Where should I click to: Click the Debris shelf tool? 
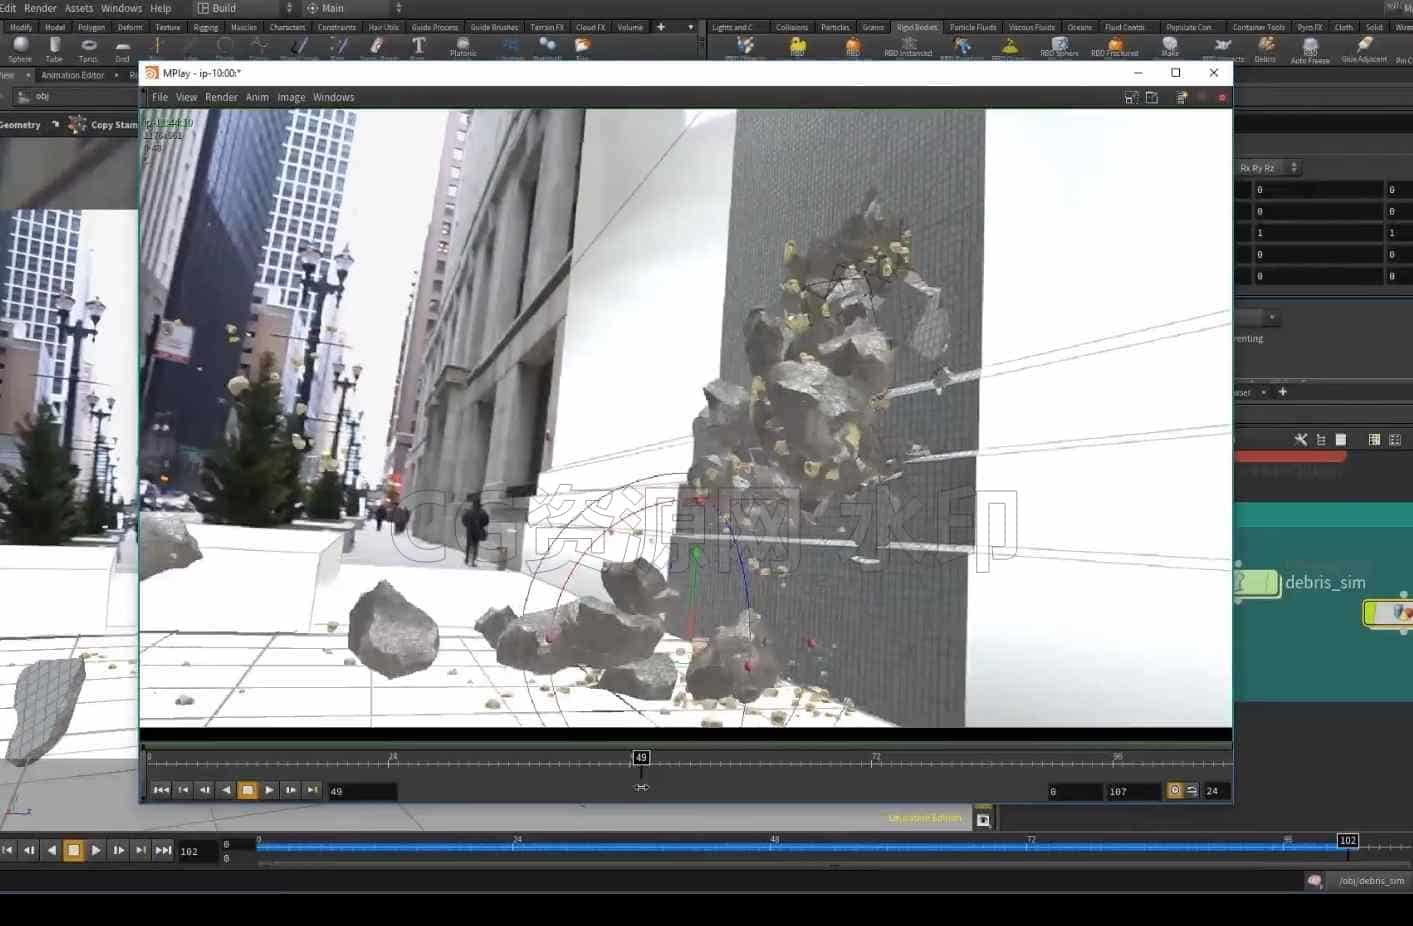click(1265, 49)
